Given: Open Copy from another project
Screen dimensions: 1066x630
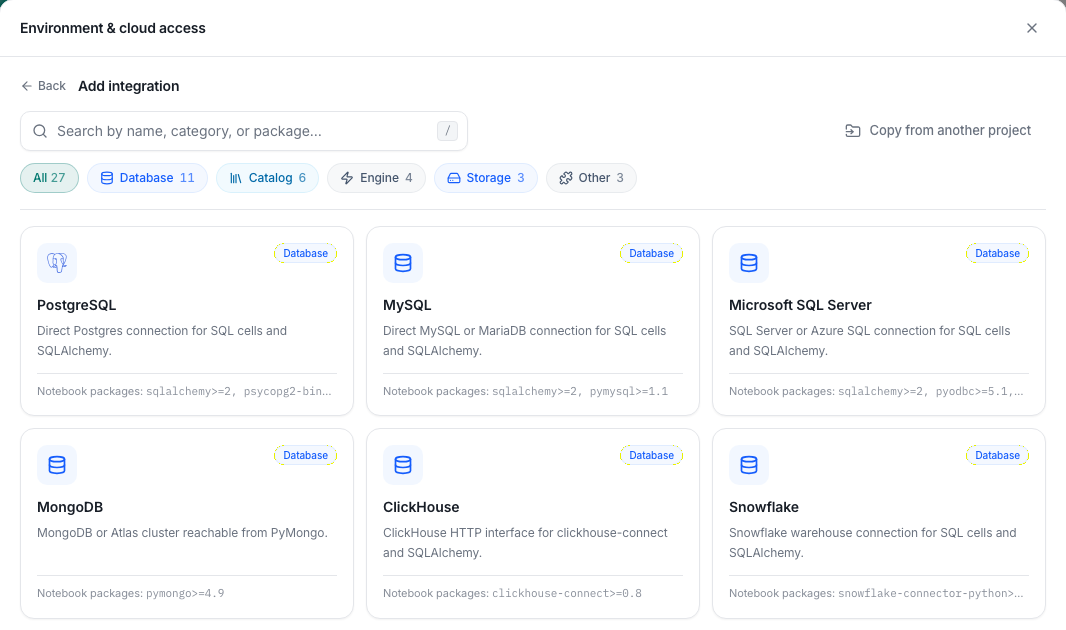Looking at the screenshot, I should [938, 130].
